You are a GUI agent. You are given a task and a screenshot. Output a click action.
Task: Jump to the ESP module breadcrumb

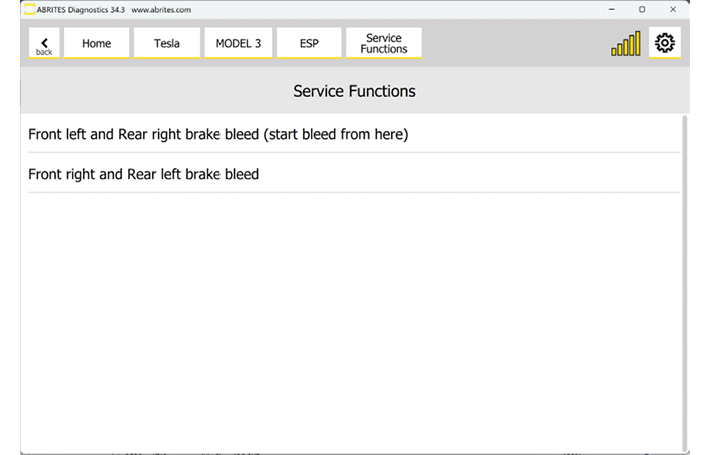tap(309, 43)
